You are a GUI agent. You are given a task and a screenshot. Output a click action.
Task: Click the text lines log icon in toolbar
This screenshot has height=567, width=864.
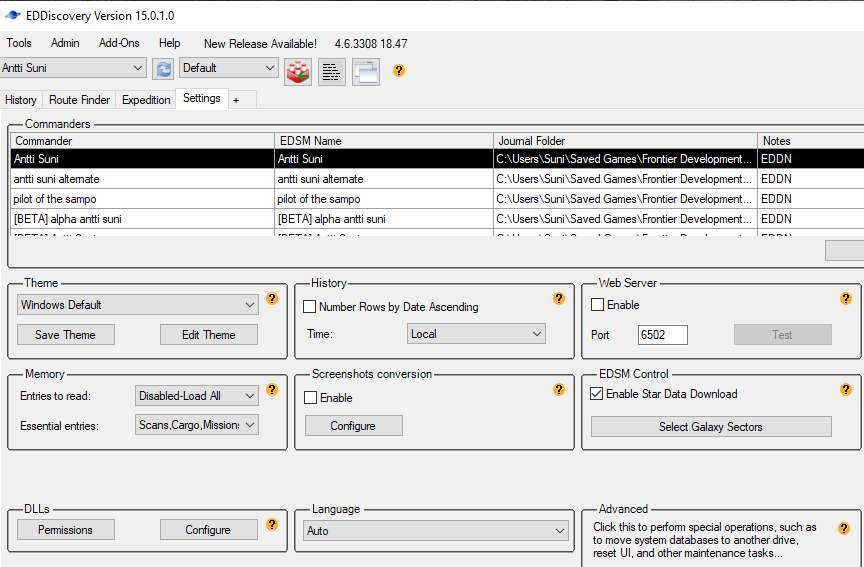coord(331,72)
